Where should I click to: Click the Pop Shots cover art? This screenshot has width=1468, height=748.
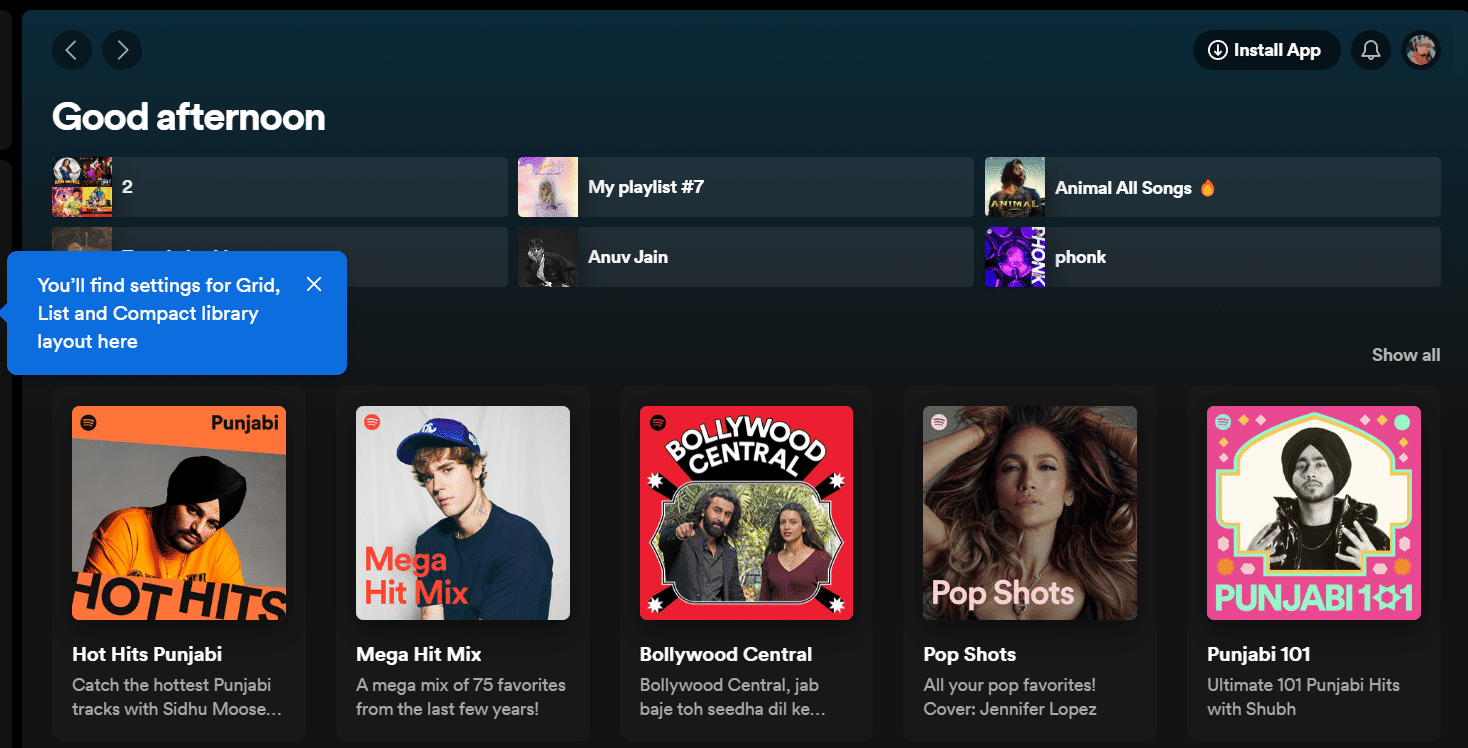click(x=1030, y=513)
